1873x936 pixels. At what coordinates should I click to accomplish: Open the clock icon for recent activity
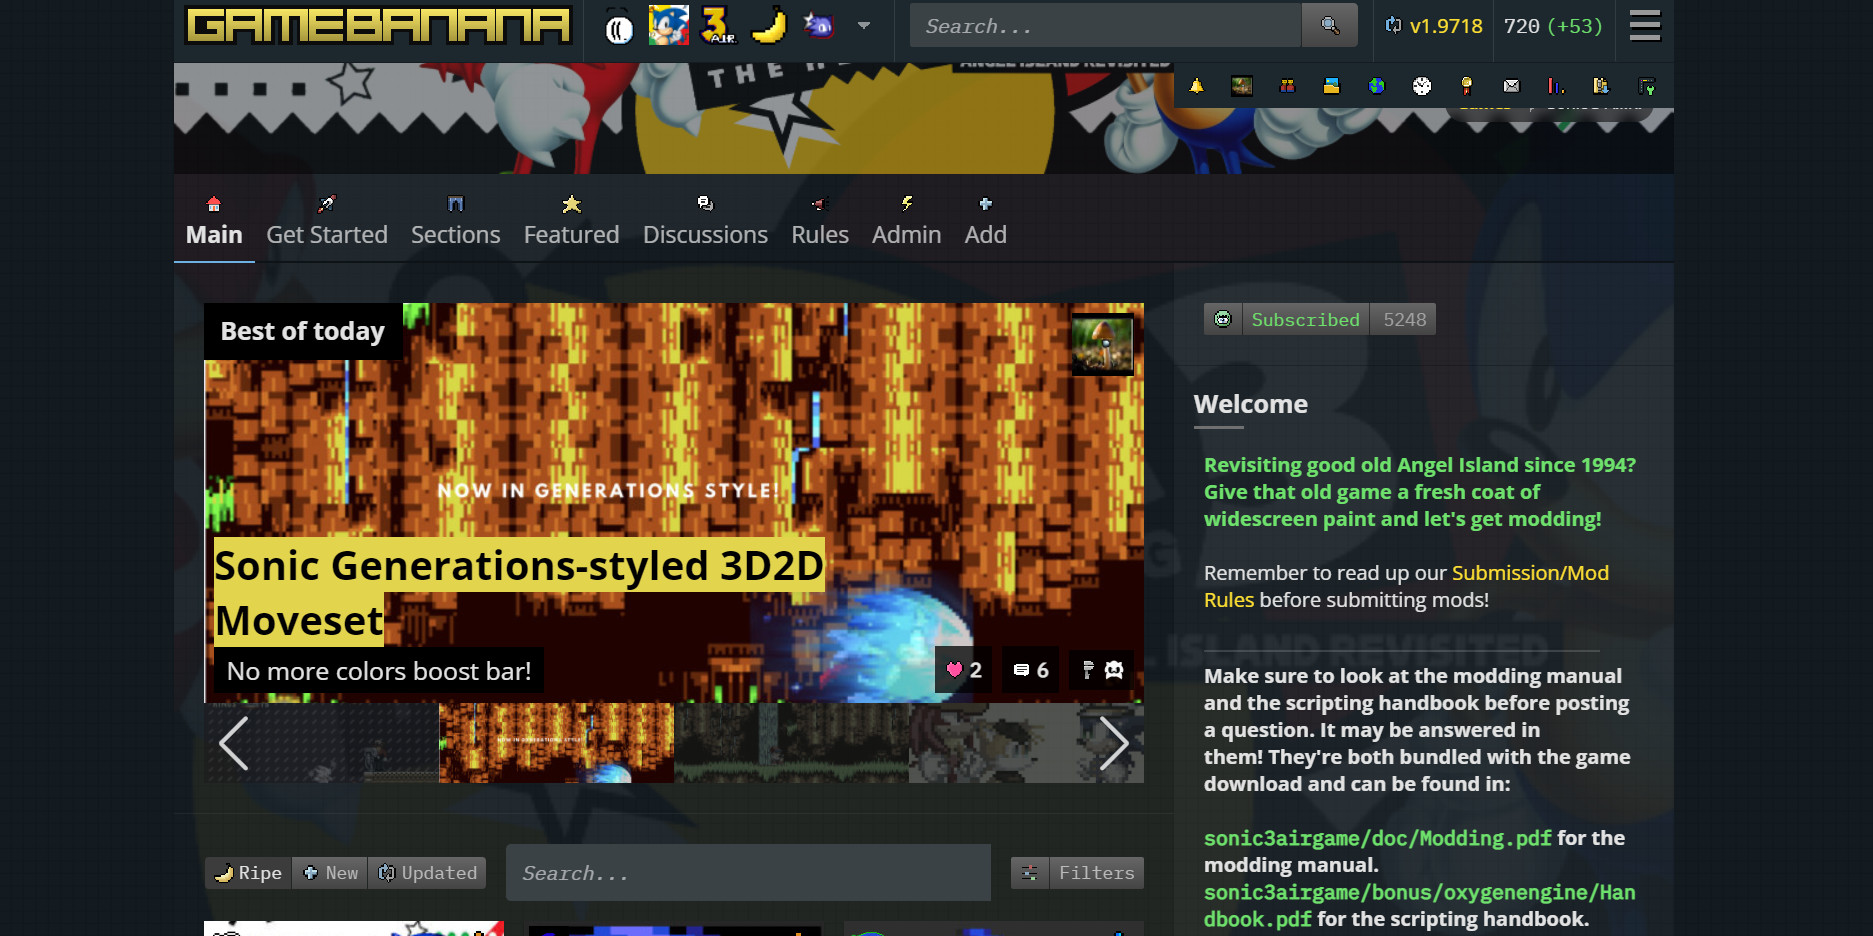coord(1421,85)
